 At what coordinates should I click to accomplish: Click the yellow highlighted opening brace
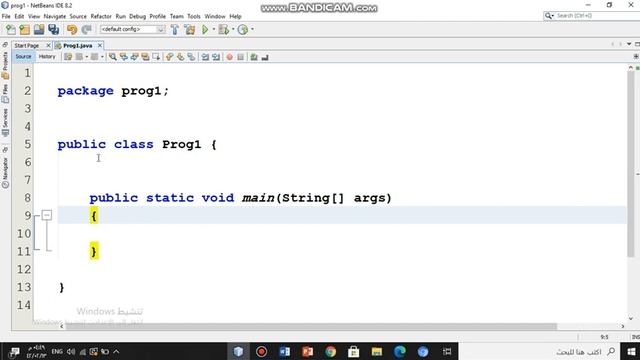click(94, 215)
